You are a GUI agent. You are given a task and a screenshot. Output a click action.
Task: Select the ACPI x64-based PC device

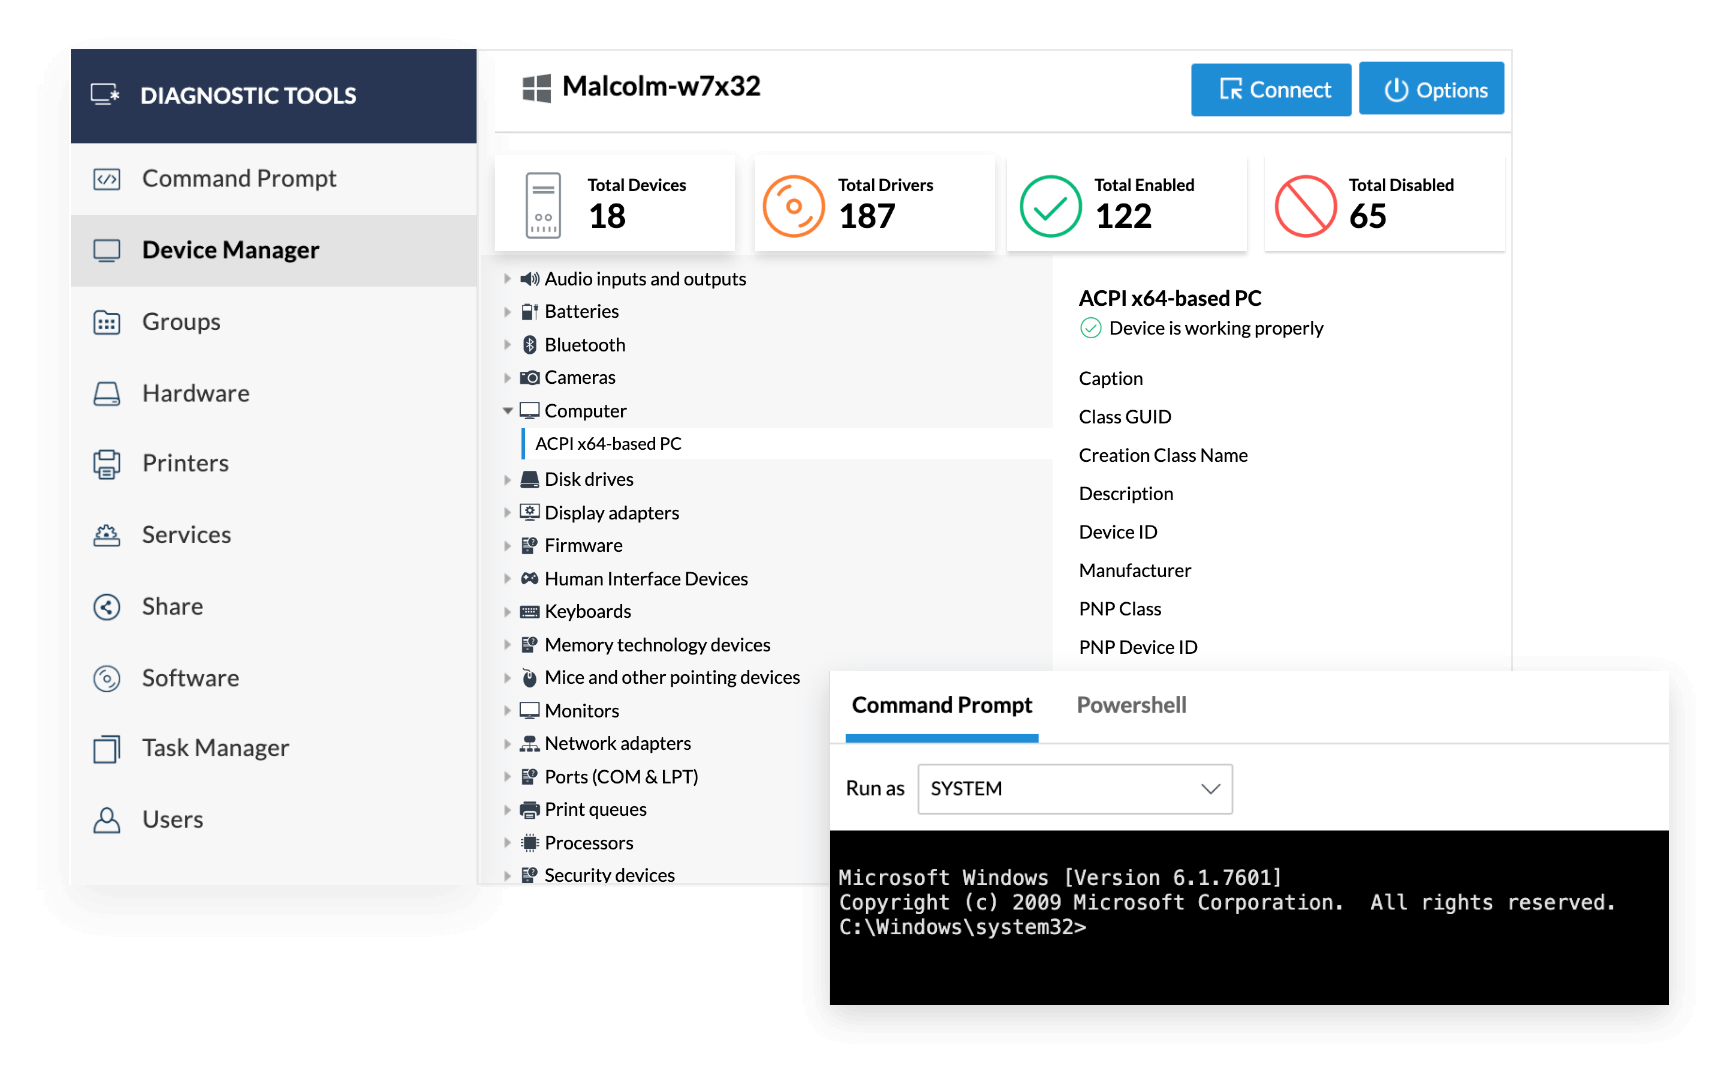point(608,443)
